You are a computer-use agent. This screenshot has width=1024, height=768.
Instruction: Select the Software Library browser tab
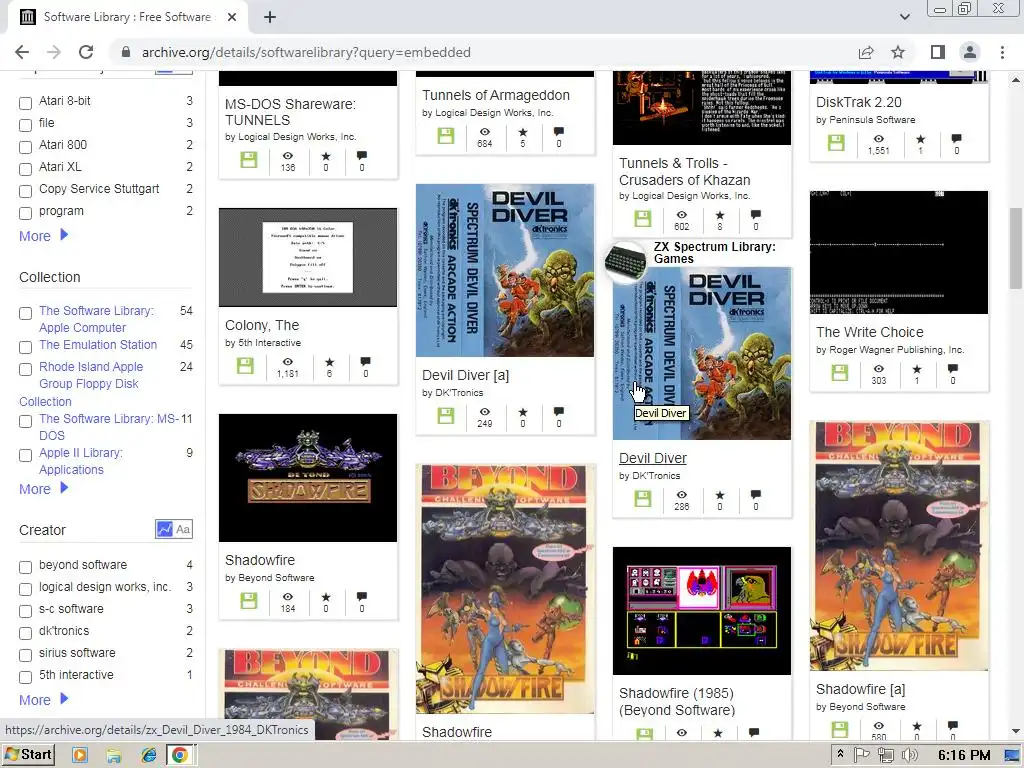click(127, 17)
